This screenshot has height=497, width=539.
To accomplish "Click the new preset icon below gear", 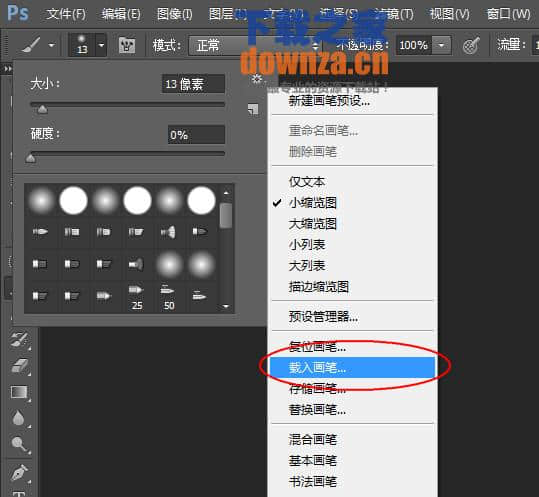I will click(253, 109).
